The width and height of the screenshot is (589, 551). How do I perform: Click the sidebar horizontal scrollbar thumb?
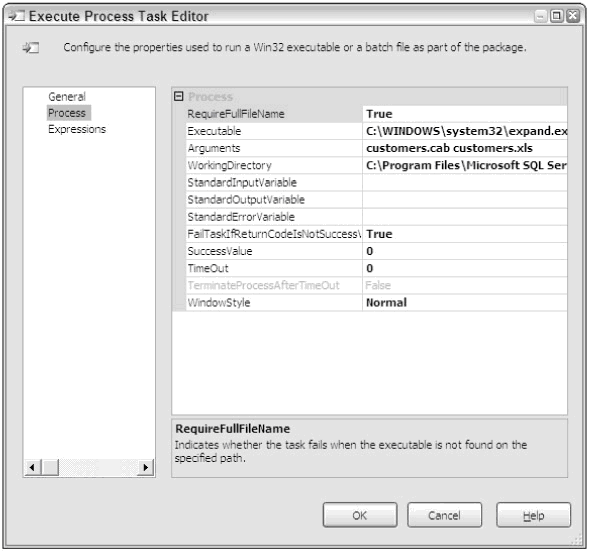(x=50, y=467)
